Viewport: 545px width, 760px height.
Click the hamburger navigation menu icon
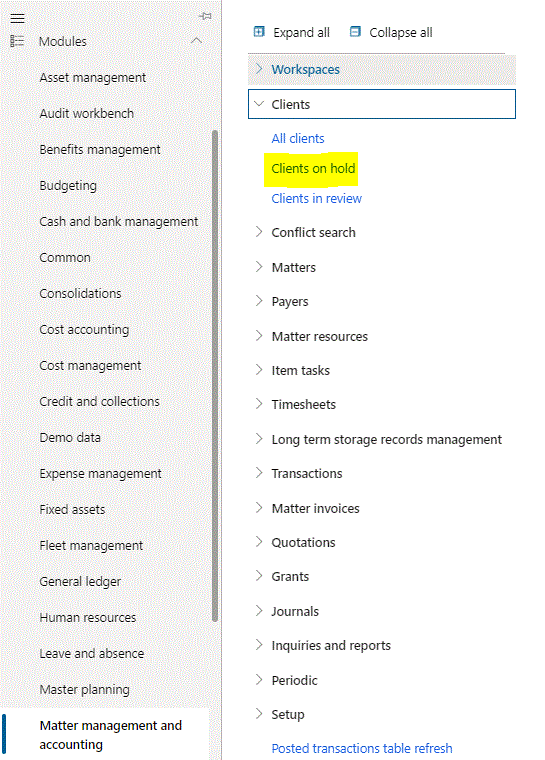[17, 18]
